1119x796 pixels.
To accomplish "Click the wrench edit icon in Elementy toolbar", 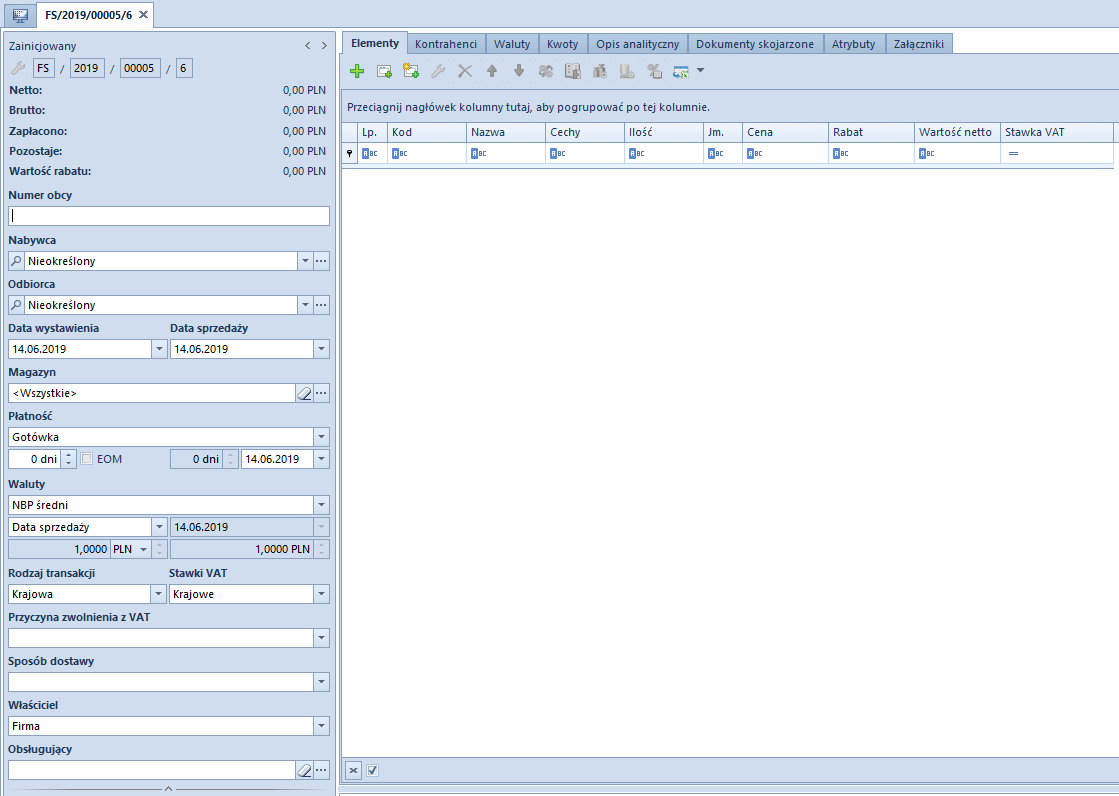I will point(438,71).
